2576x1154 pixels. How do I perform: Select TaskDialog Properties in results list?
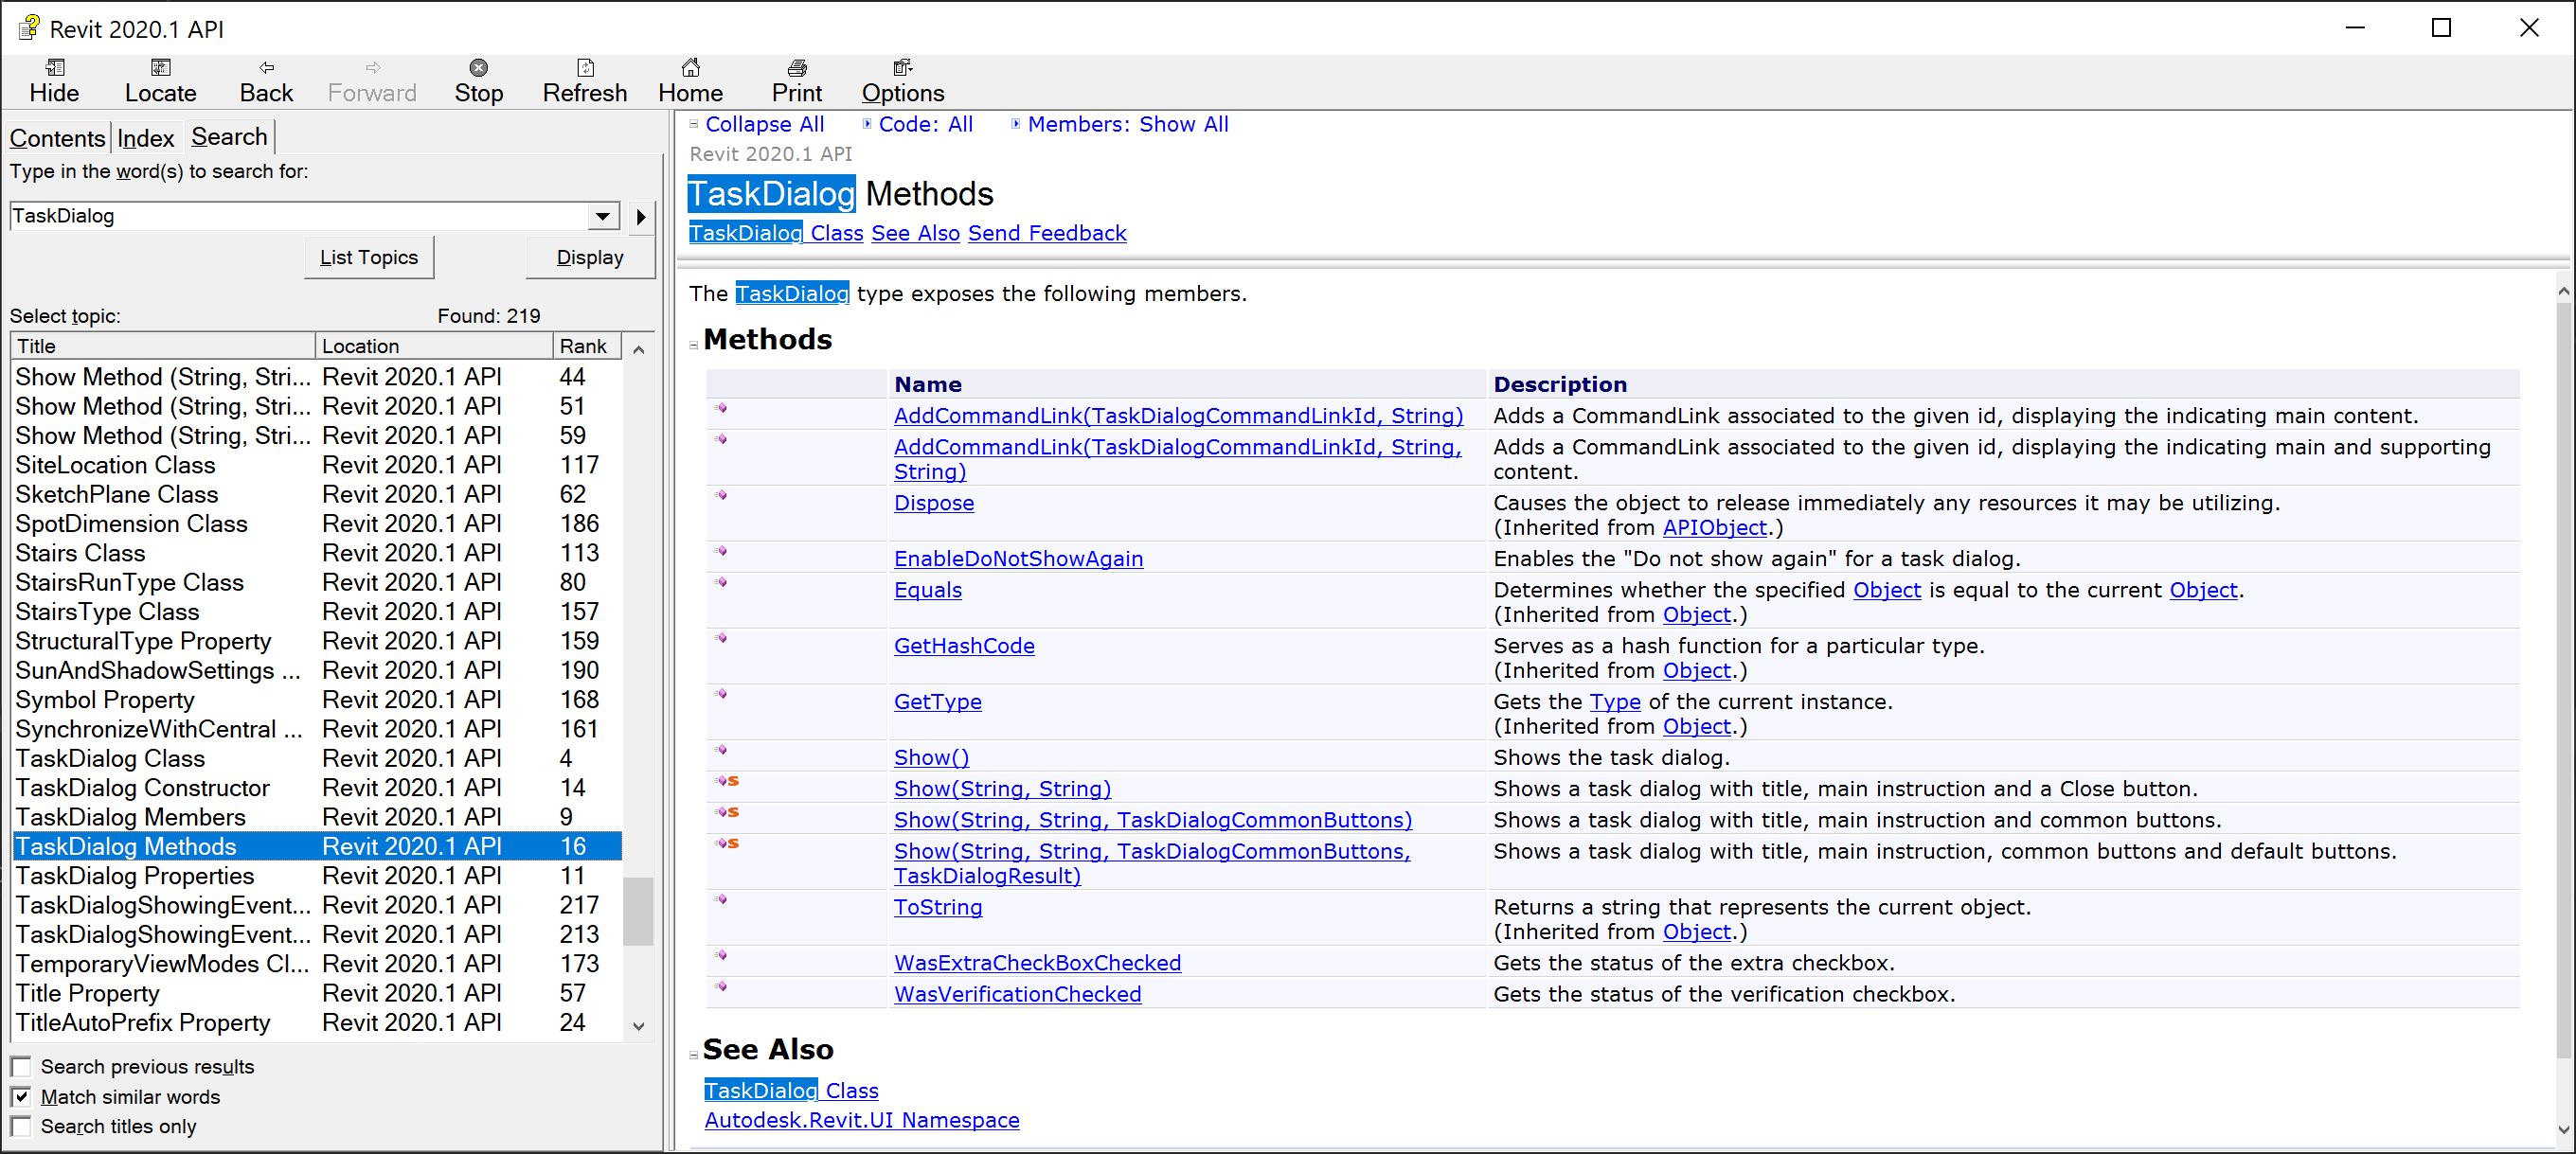pyautogui.click(x=135, y=876)
